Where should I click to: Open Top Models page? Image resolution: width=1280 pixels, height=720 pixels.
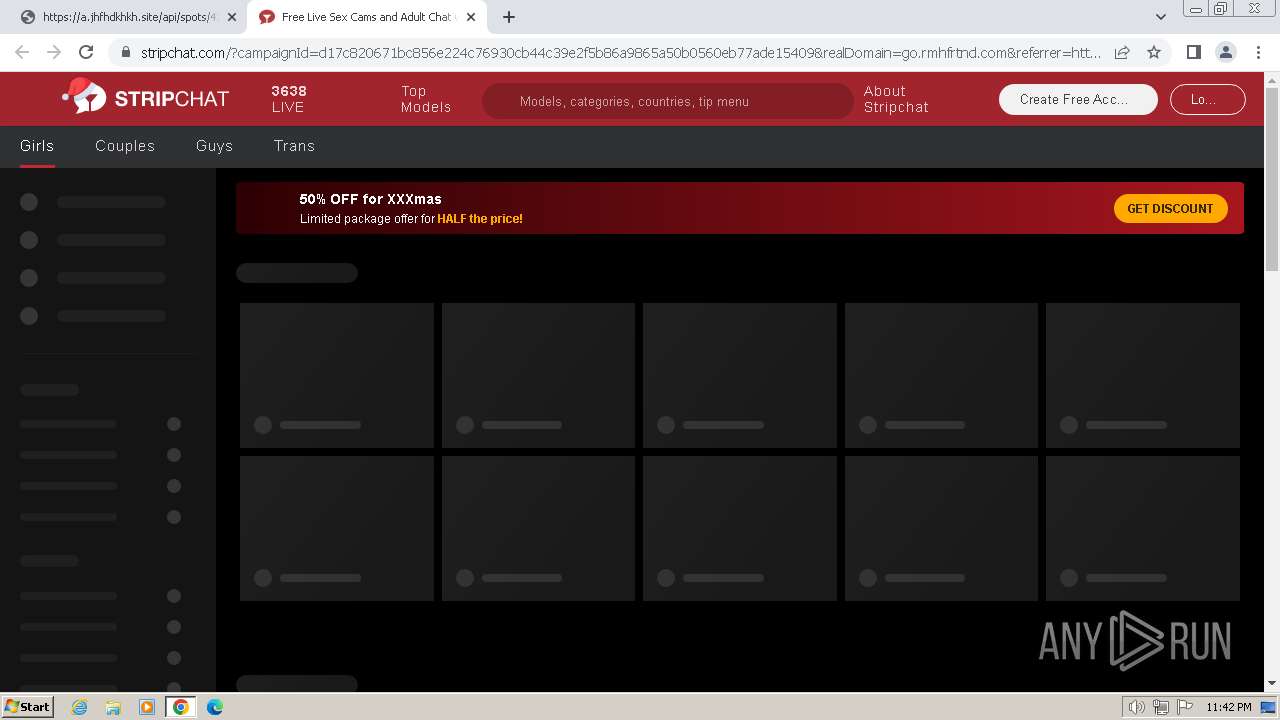[426, 99]
